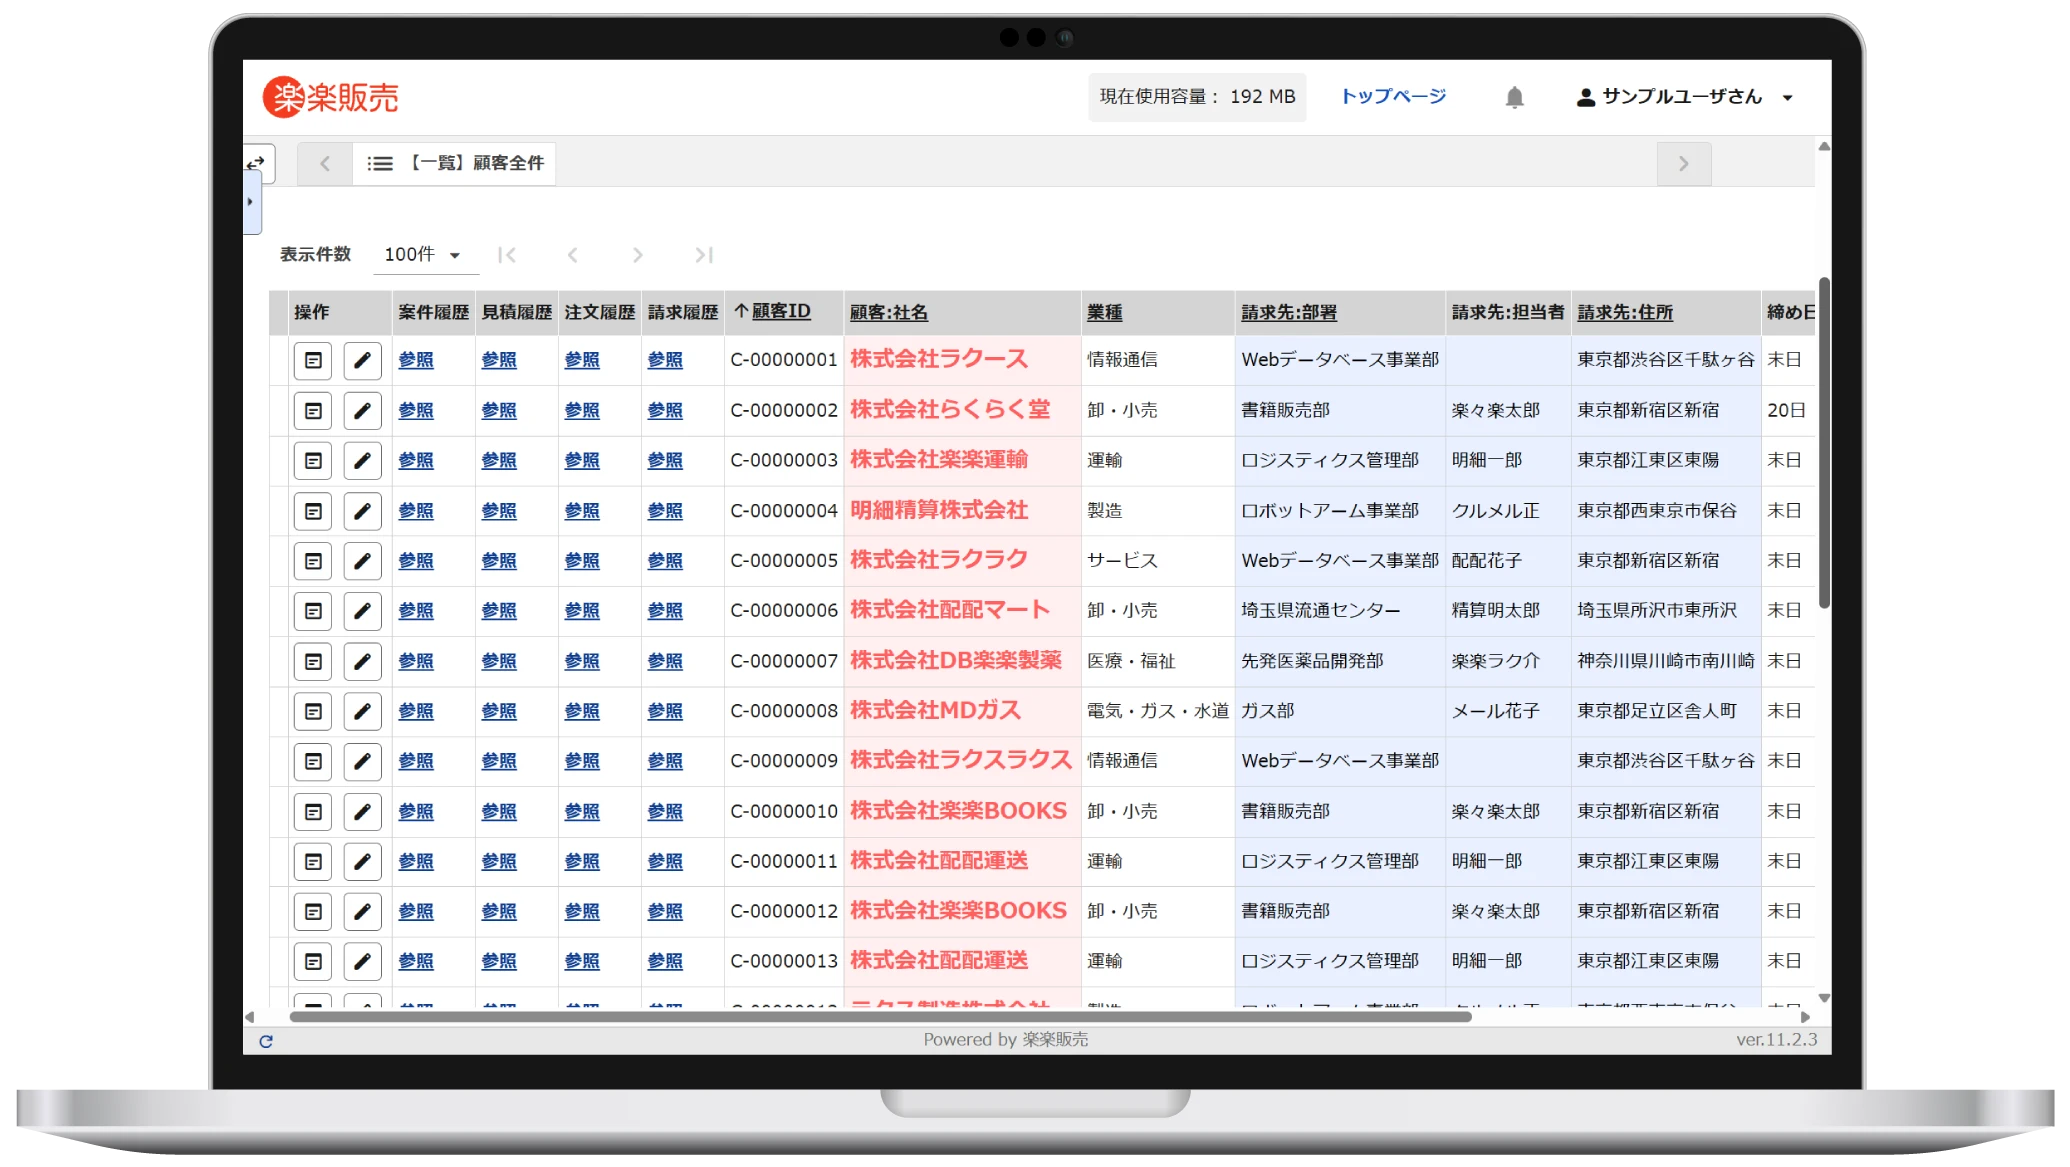This screenshot has height=1167, width=2070.
Task: Click the 楽楽販売 logo
Action: point(331,97)
